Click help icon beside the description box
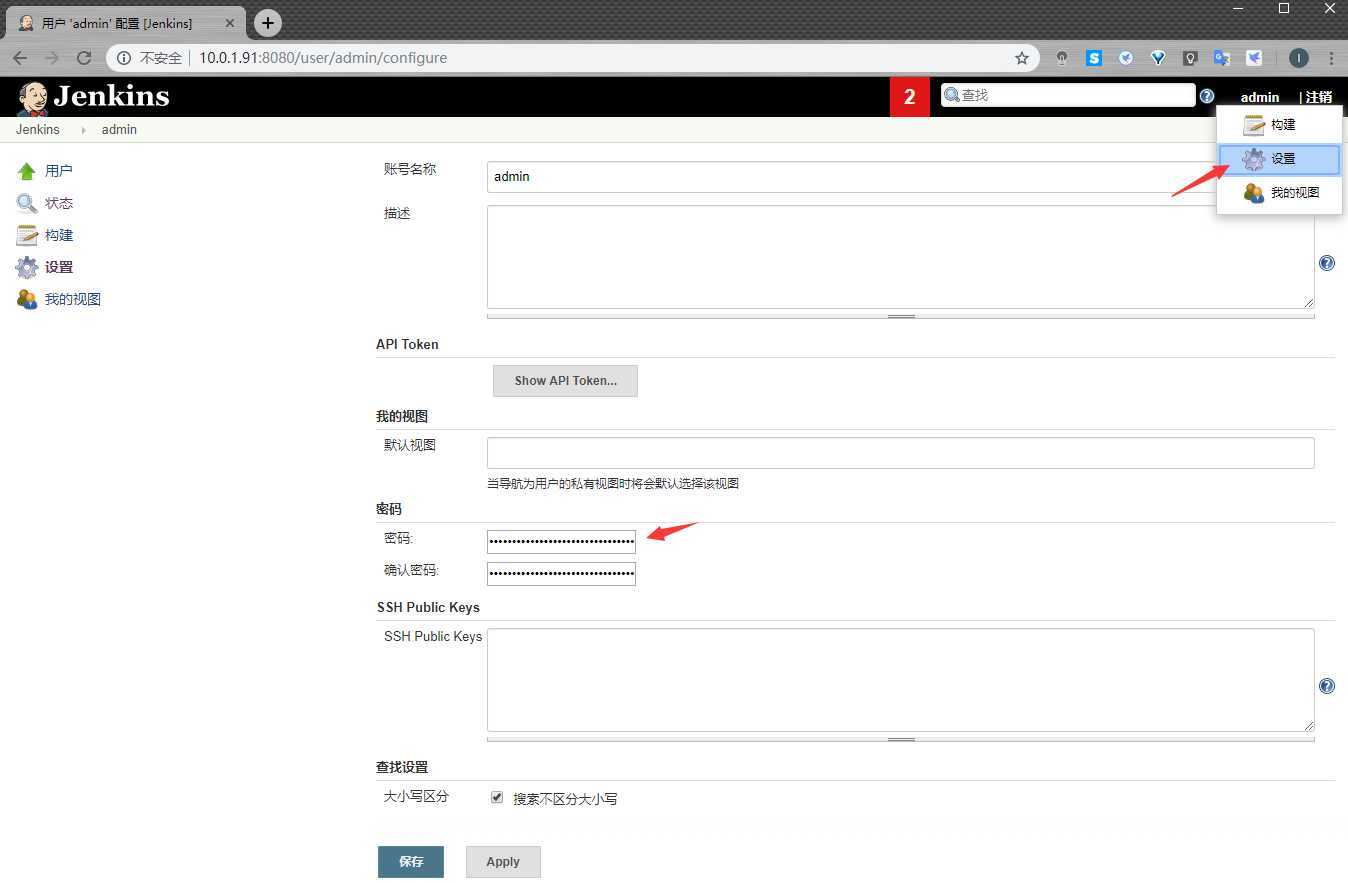Viewport: 1348px width, 883px height. click(x=1326, y=263)
